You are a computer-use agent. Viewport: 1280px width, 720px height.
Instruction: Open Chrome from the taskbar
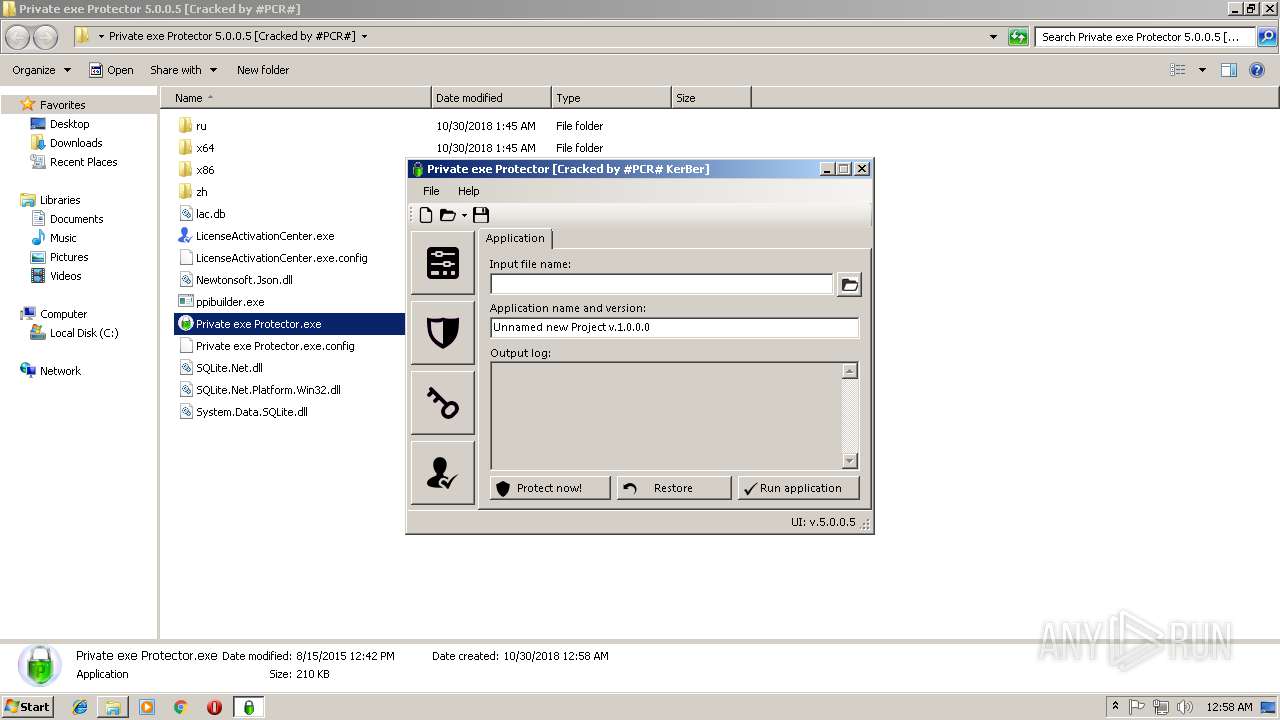(x=180, y=707)
